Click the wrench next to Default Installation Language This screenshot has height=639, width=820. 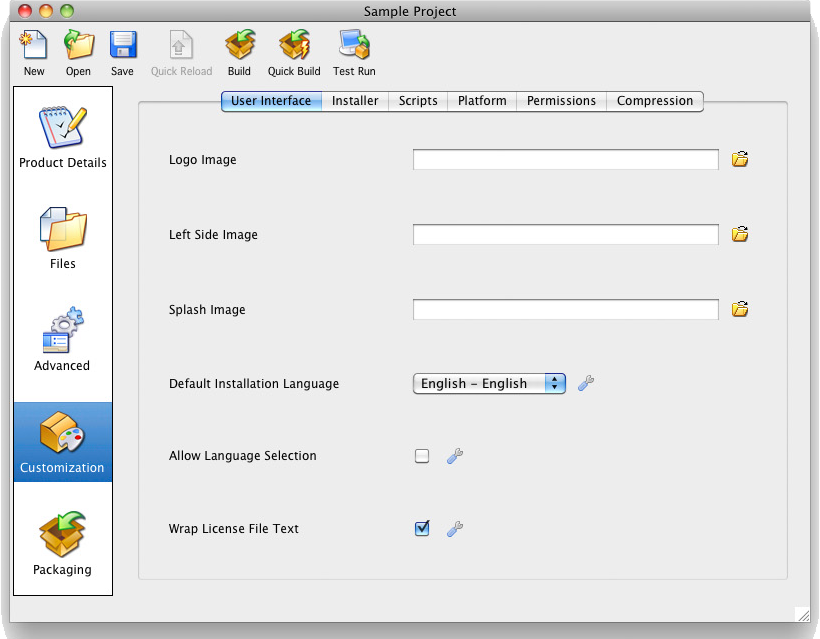pyautogui.click(x=586, y=383)
